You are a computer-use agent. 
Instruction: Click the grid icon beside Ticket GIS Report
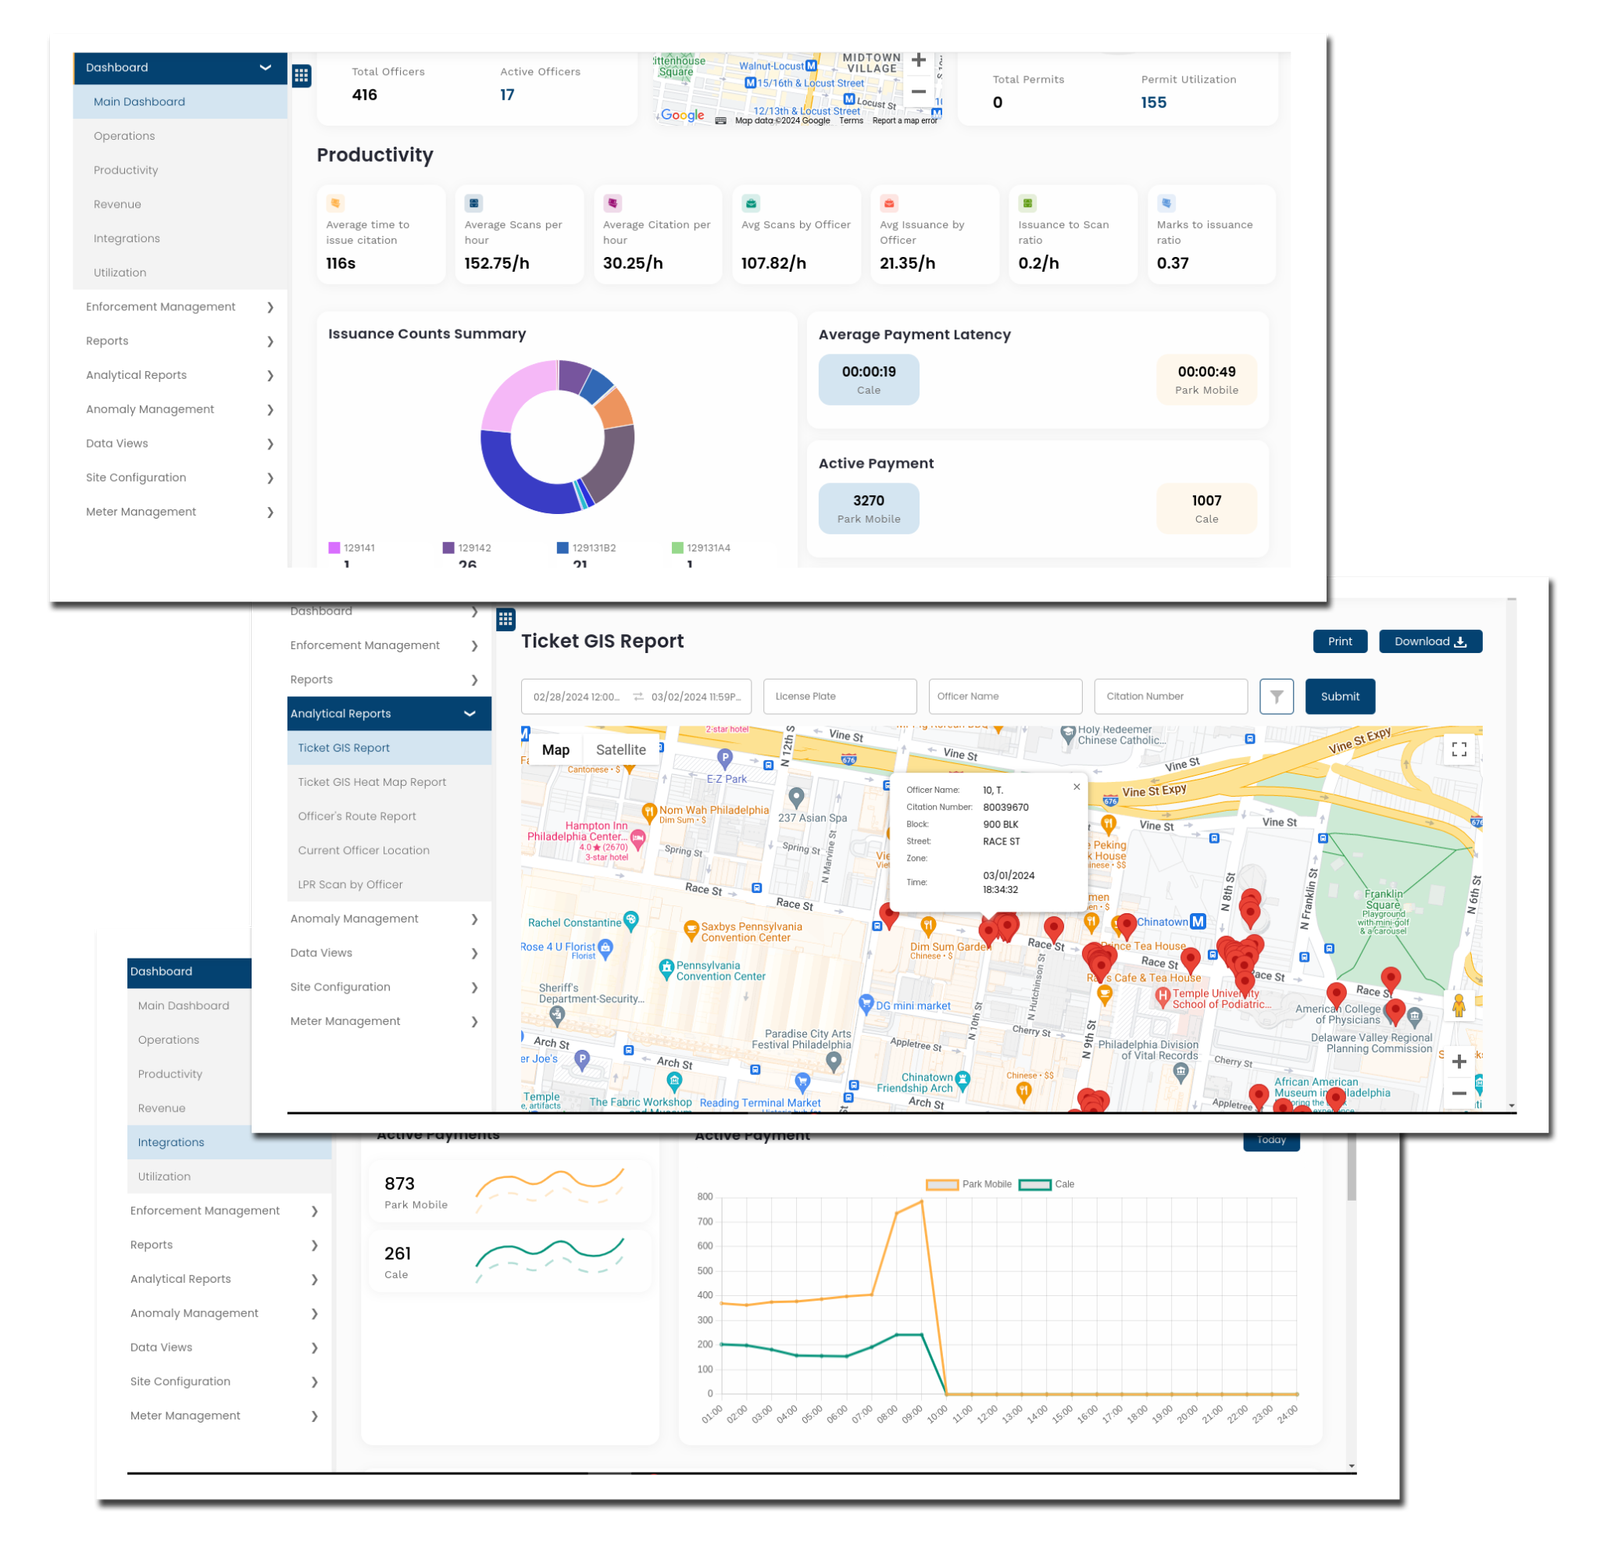(x=505, y=619)
